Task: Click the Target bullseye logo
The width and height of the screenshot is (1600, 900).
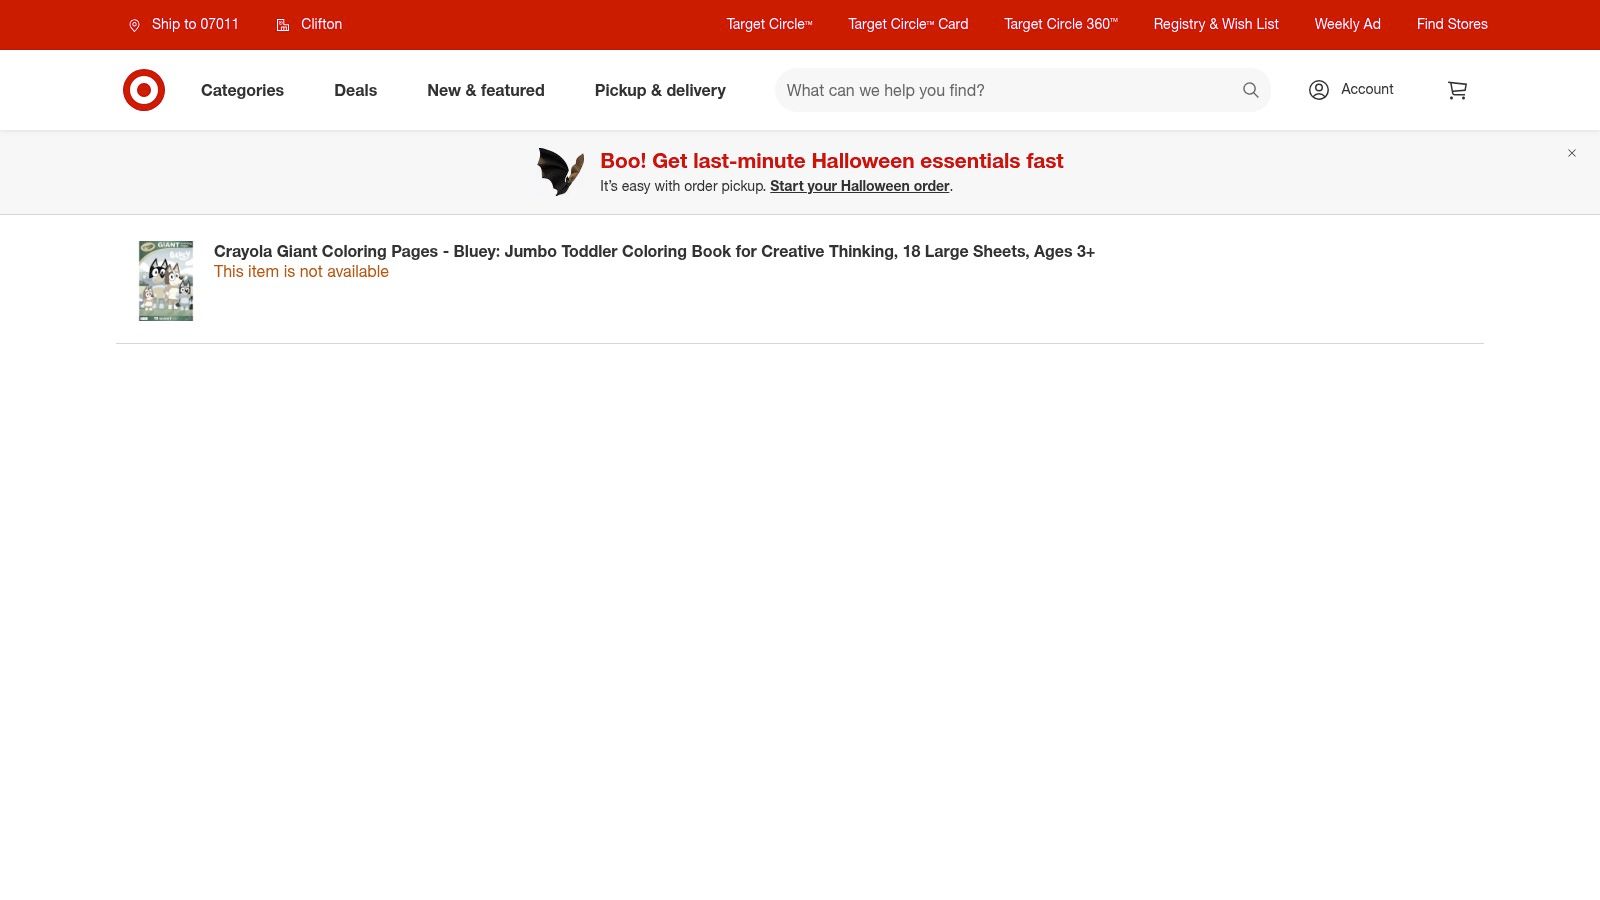Action: 144,90
